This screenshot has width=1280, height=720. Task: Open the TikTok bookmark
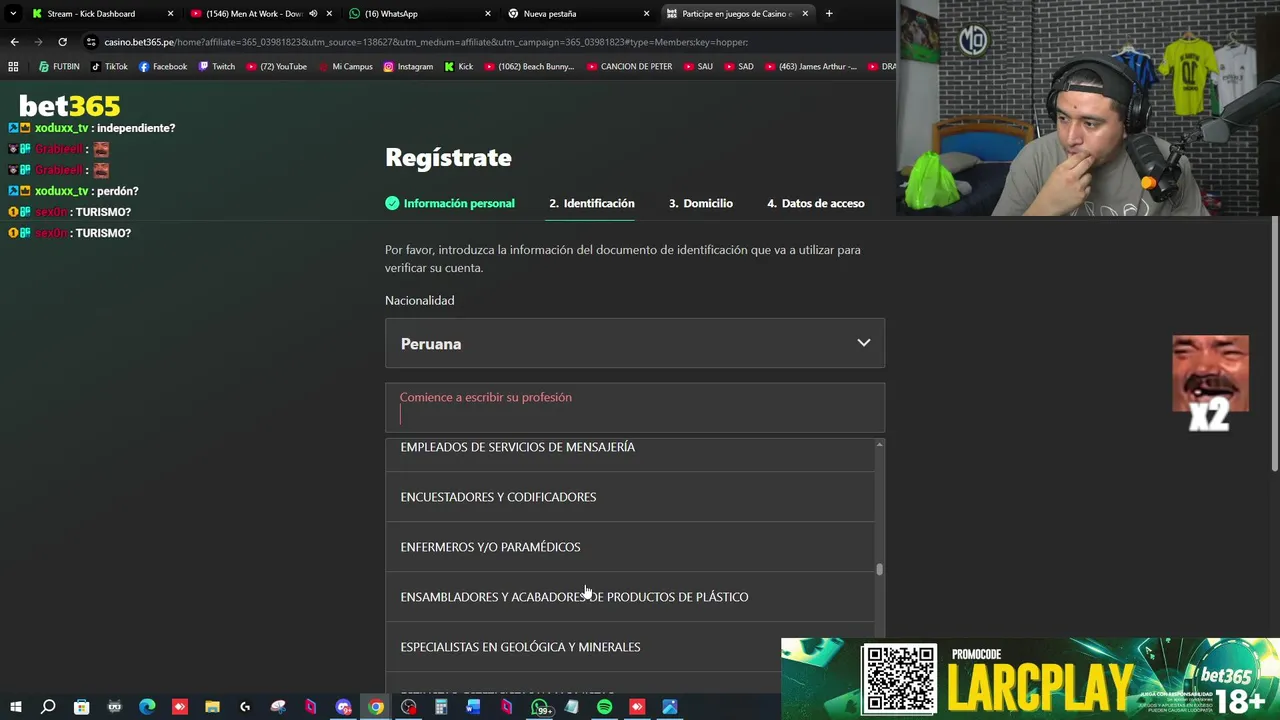(109, 67)
